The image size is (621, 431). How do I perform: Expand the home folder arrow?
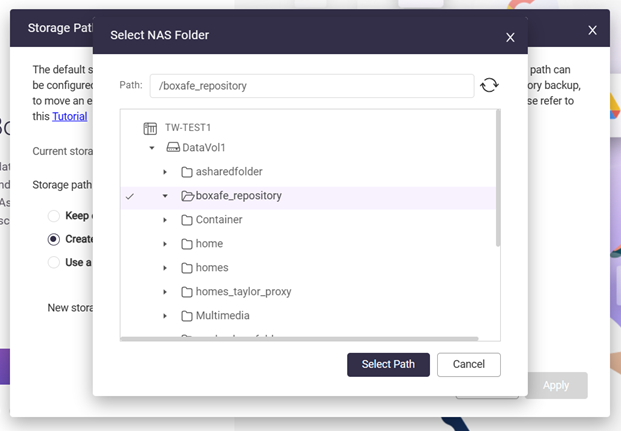pos(165,244)
